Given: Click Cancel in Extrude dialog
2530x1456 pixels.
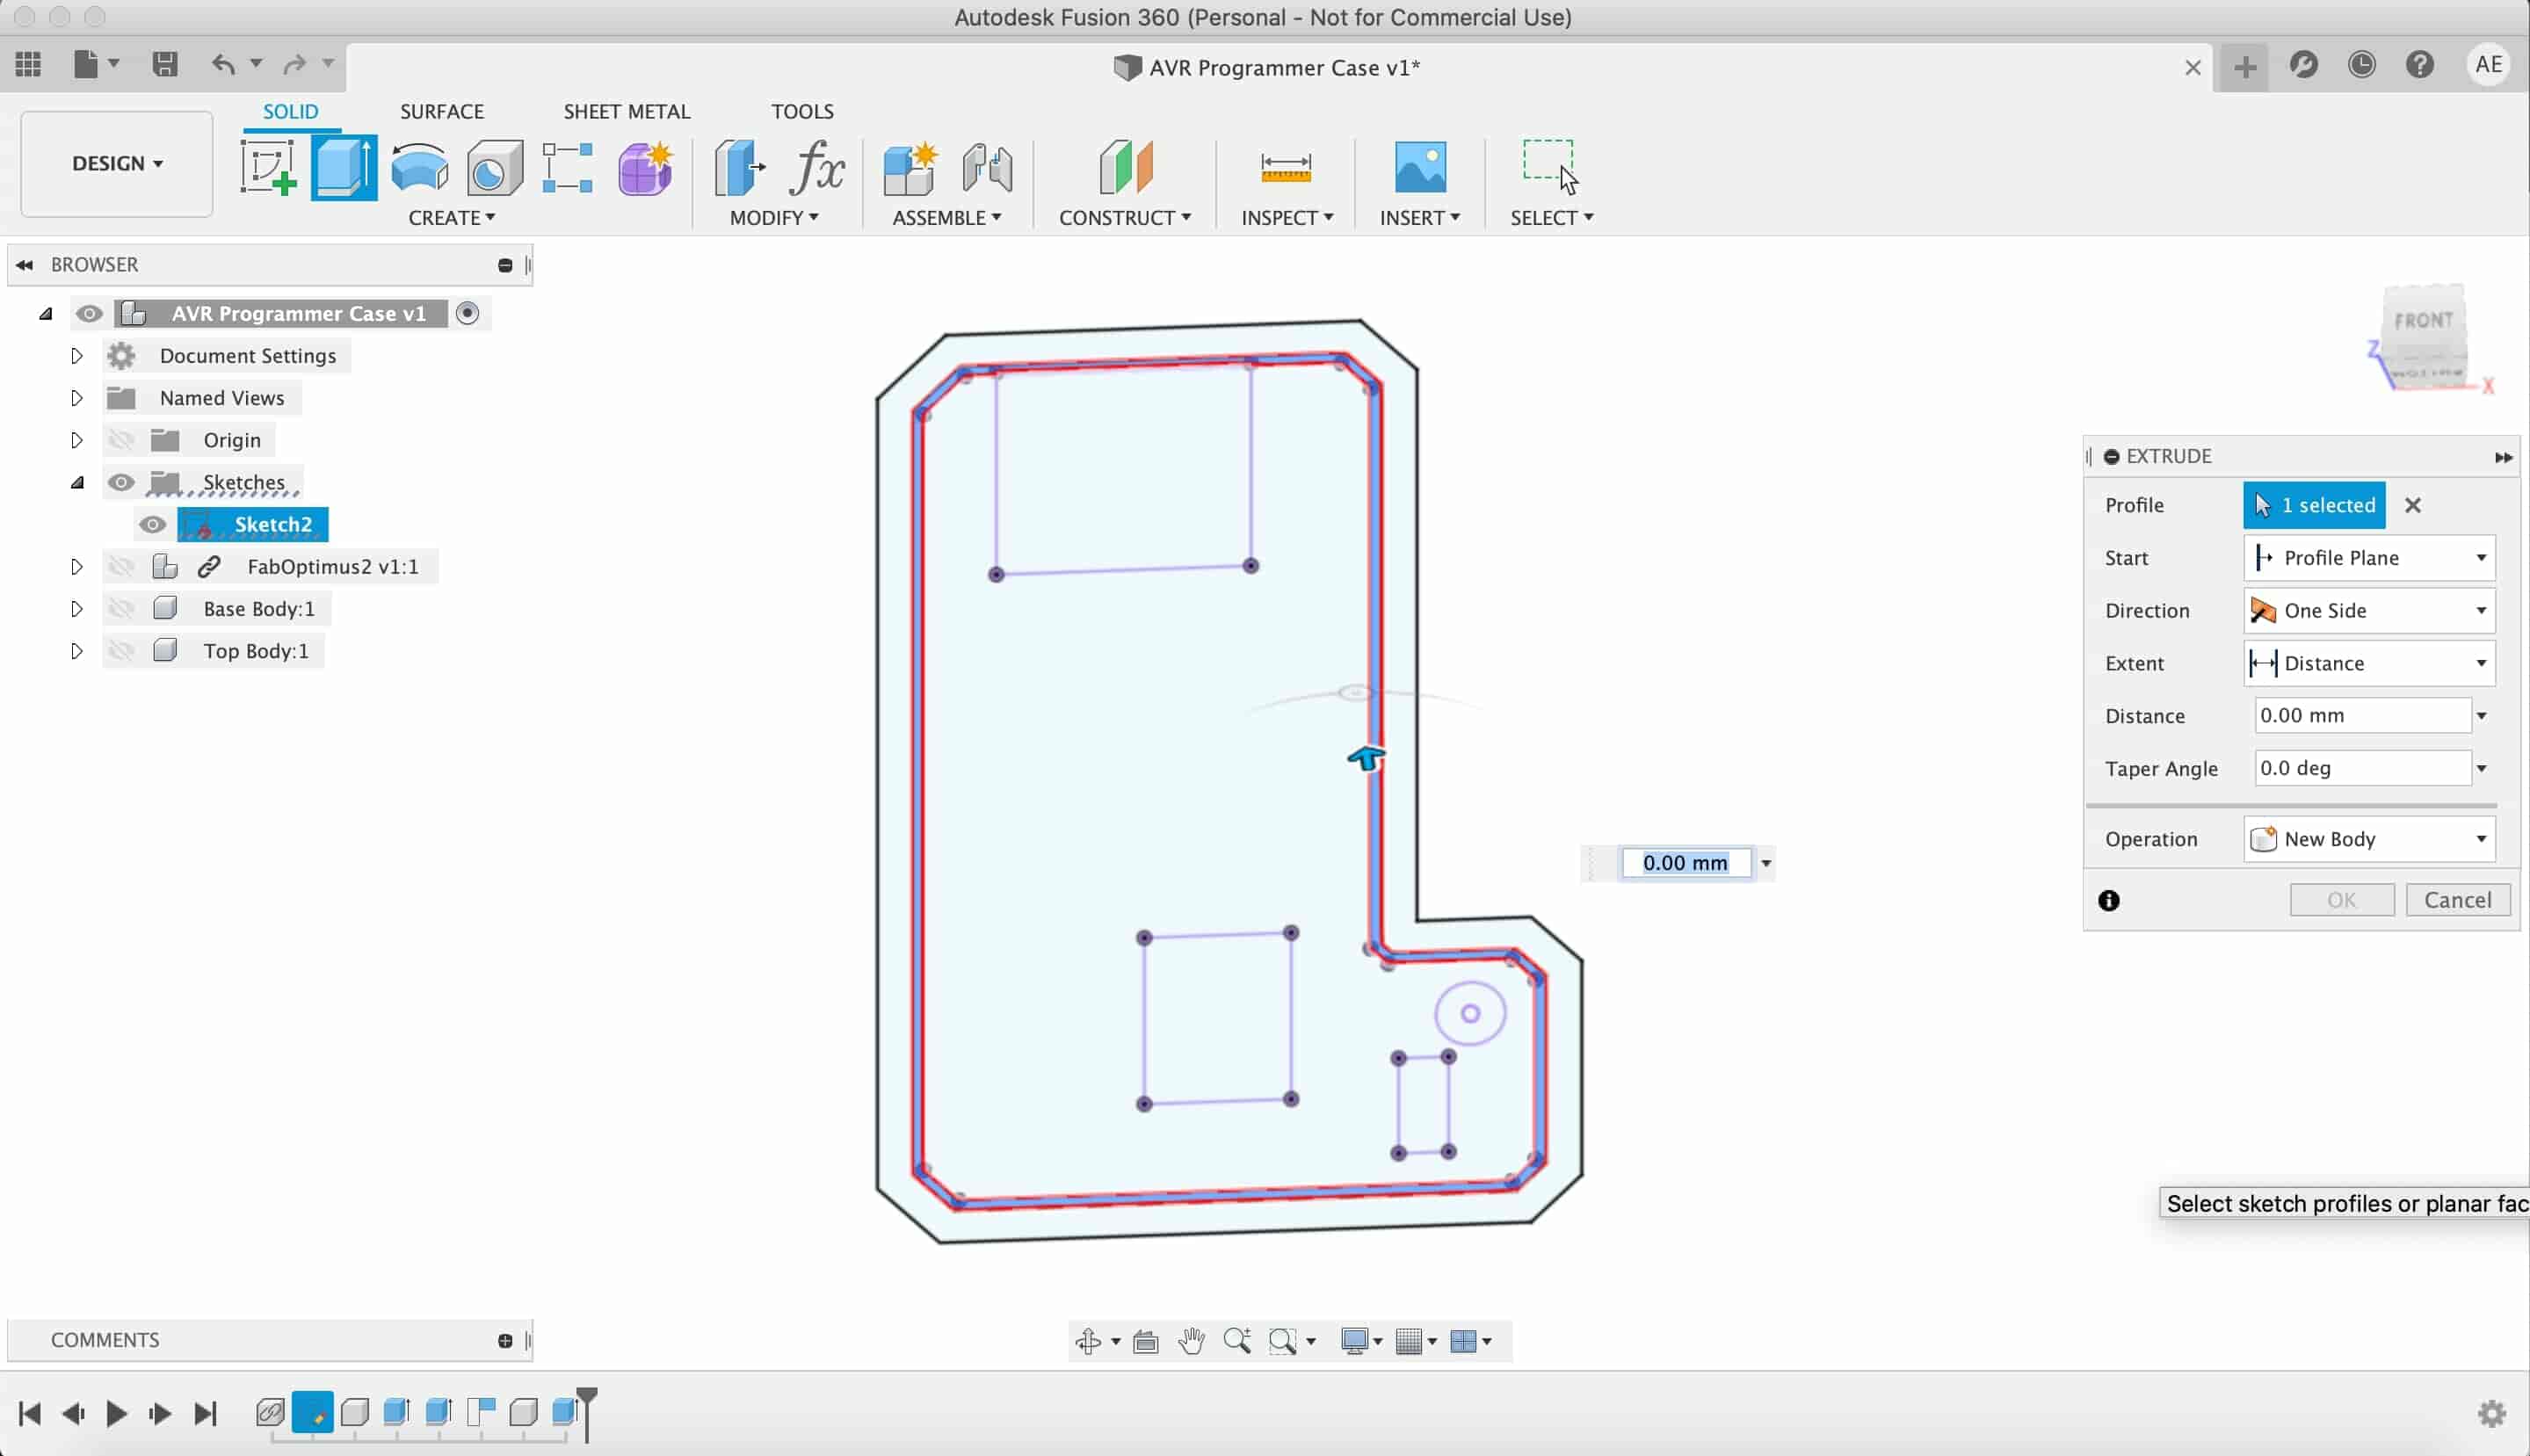Looking at the screenshot, I should 2457,900.
